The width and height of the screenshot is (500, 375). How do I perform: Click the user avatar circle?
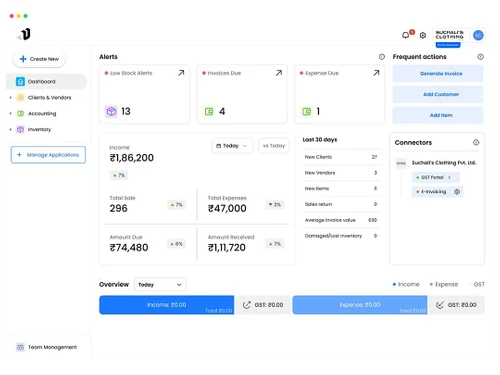(478, 35)
